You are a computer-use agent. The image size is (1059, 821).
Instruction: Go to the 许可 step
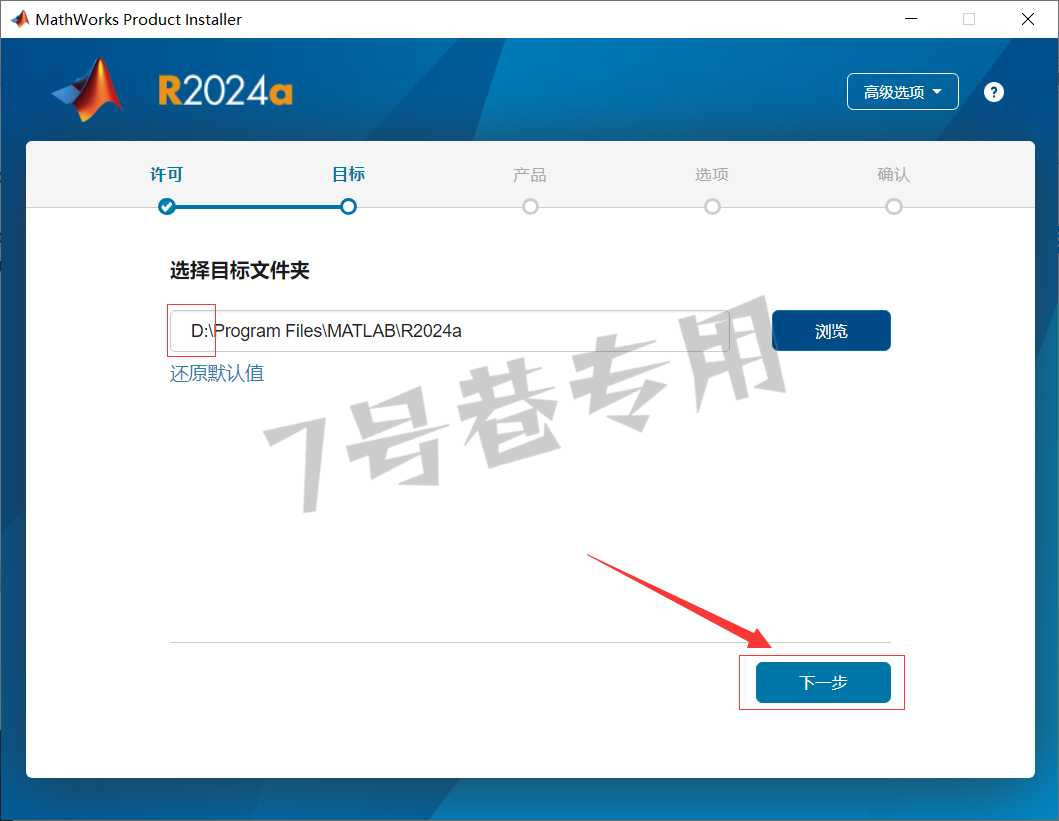point(166,175)
